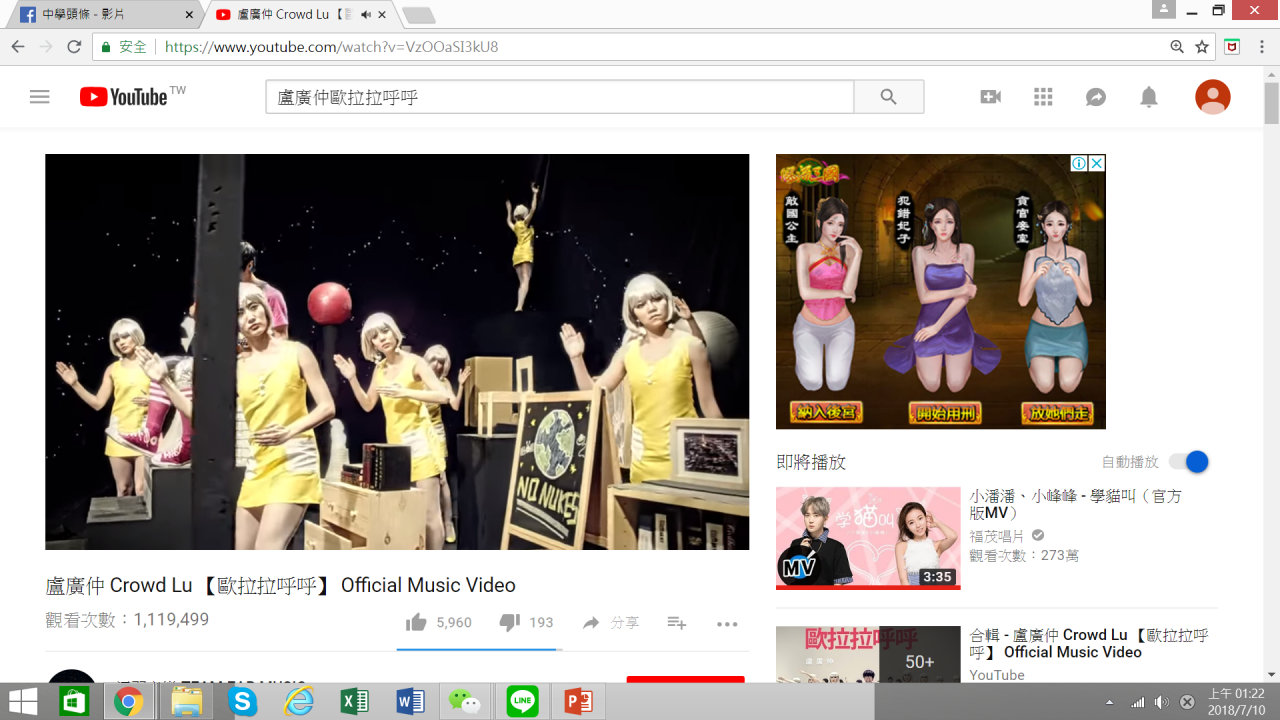Click the video player frame
1280x720 pixels.
[x=397, y=352]
